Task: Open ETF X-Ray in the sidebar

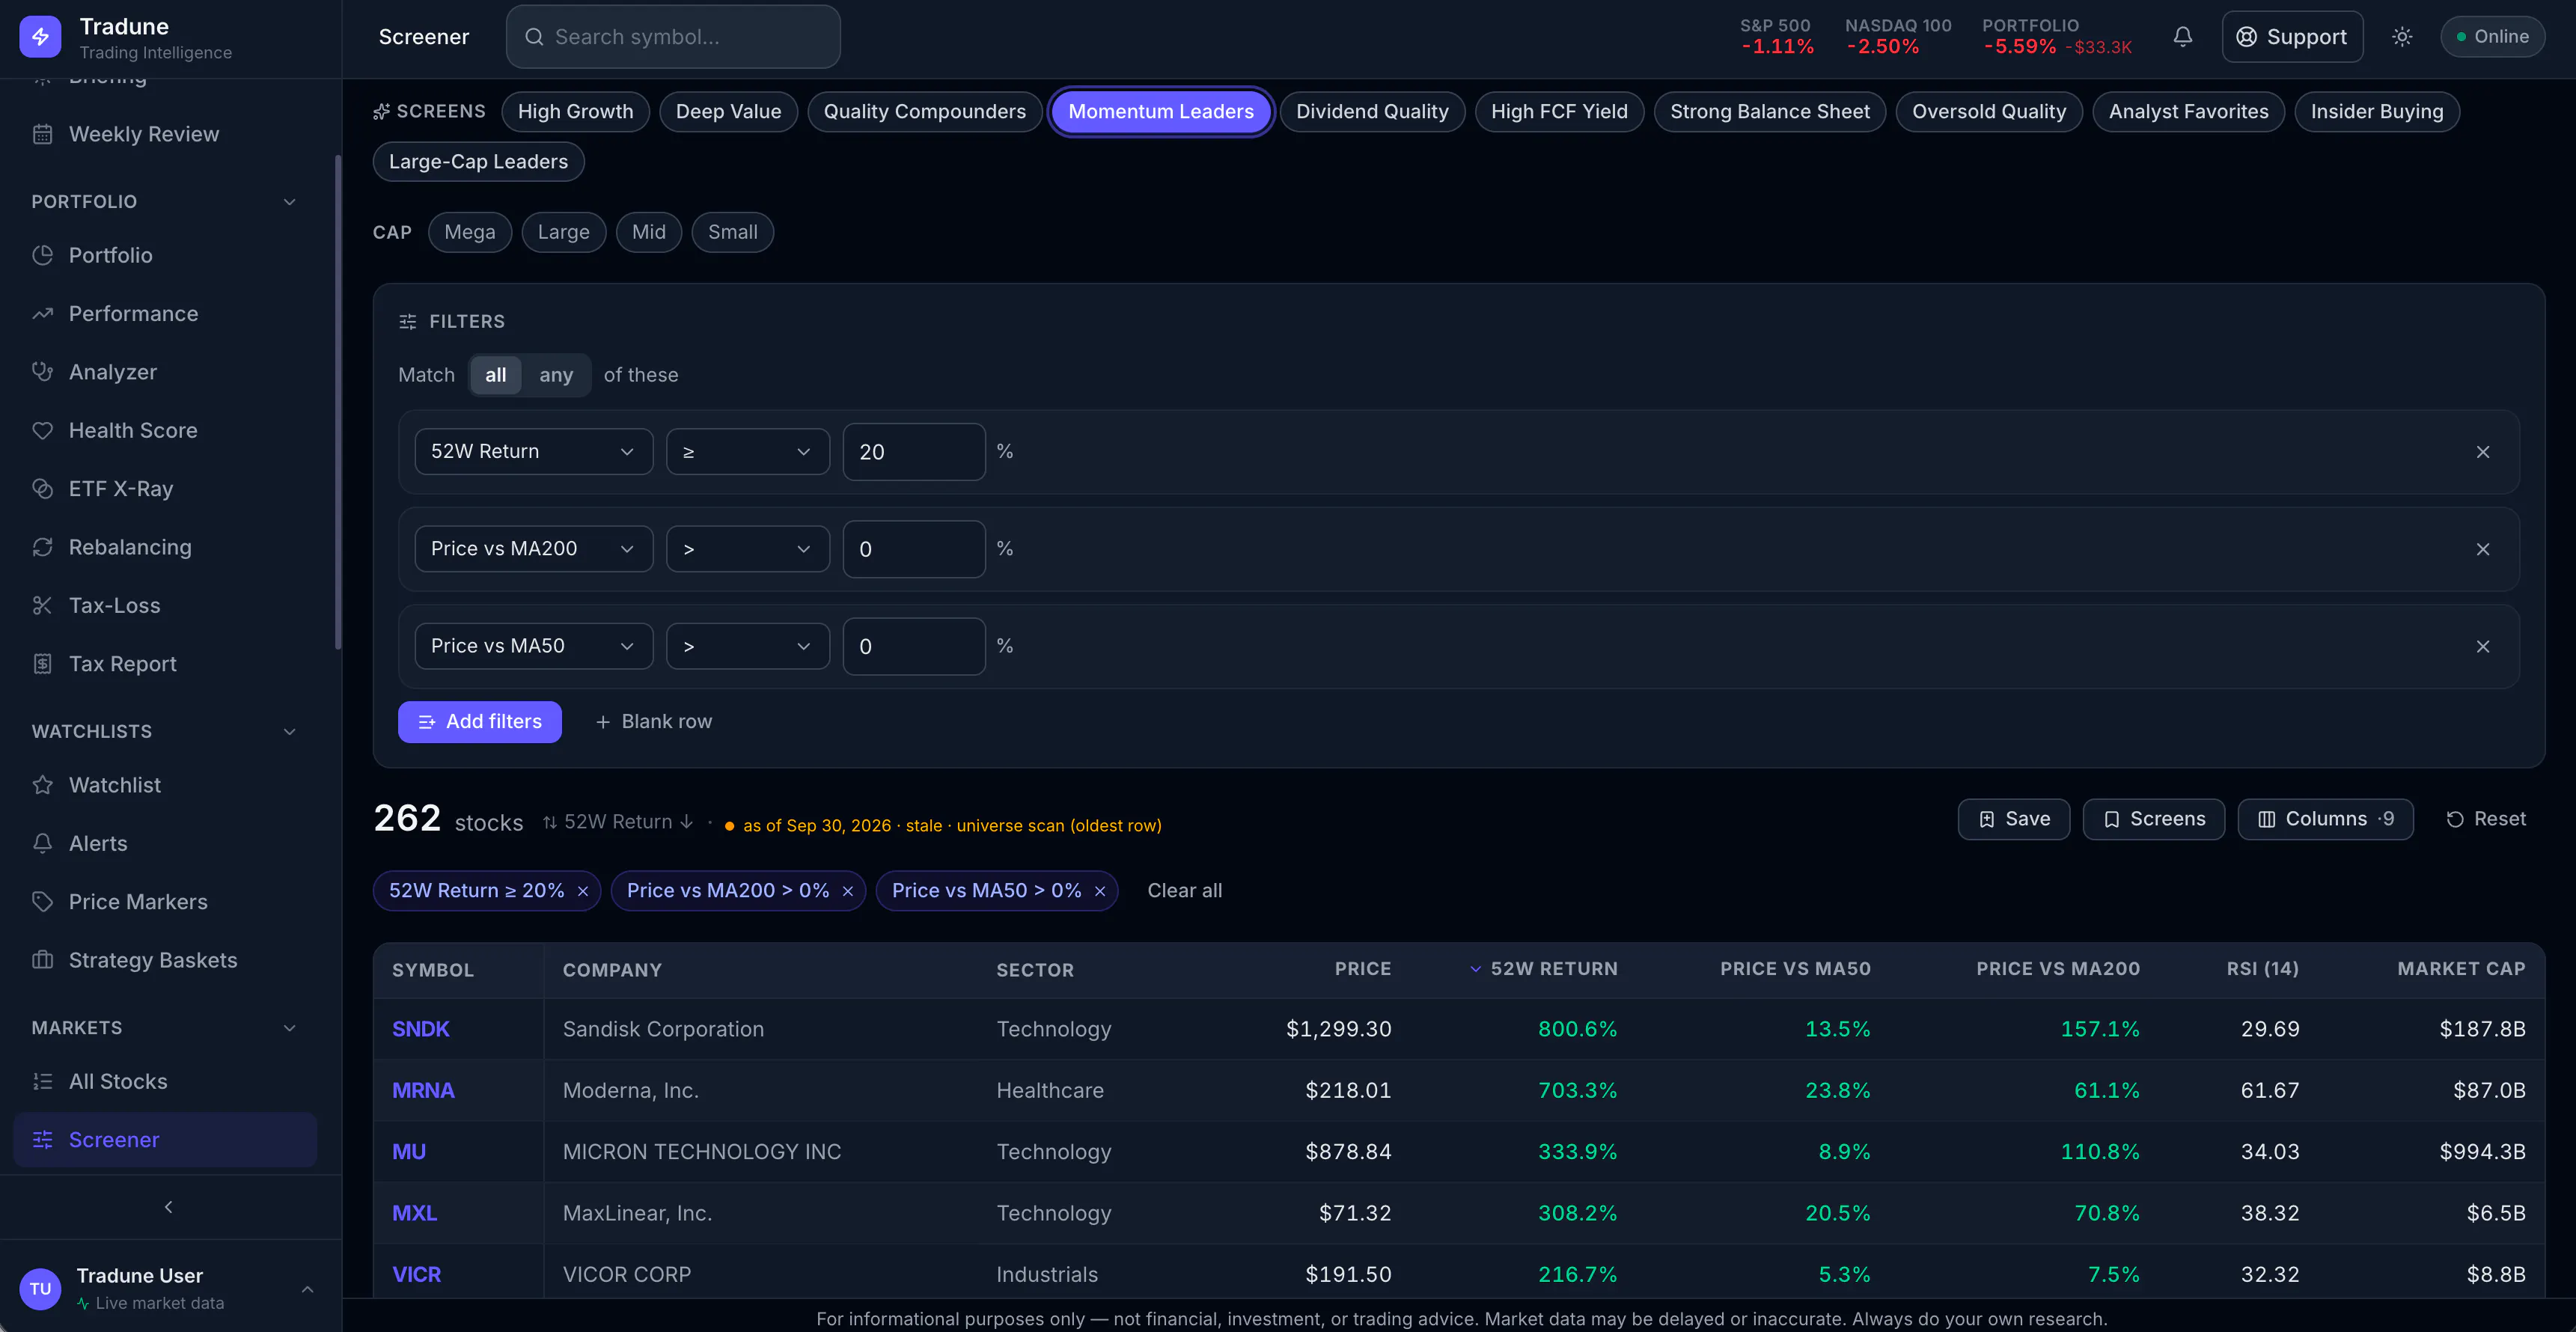Action: 165,489
